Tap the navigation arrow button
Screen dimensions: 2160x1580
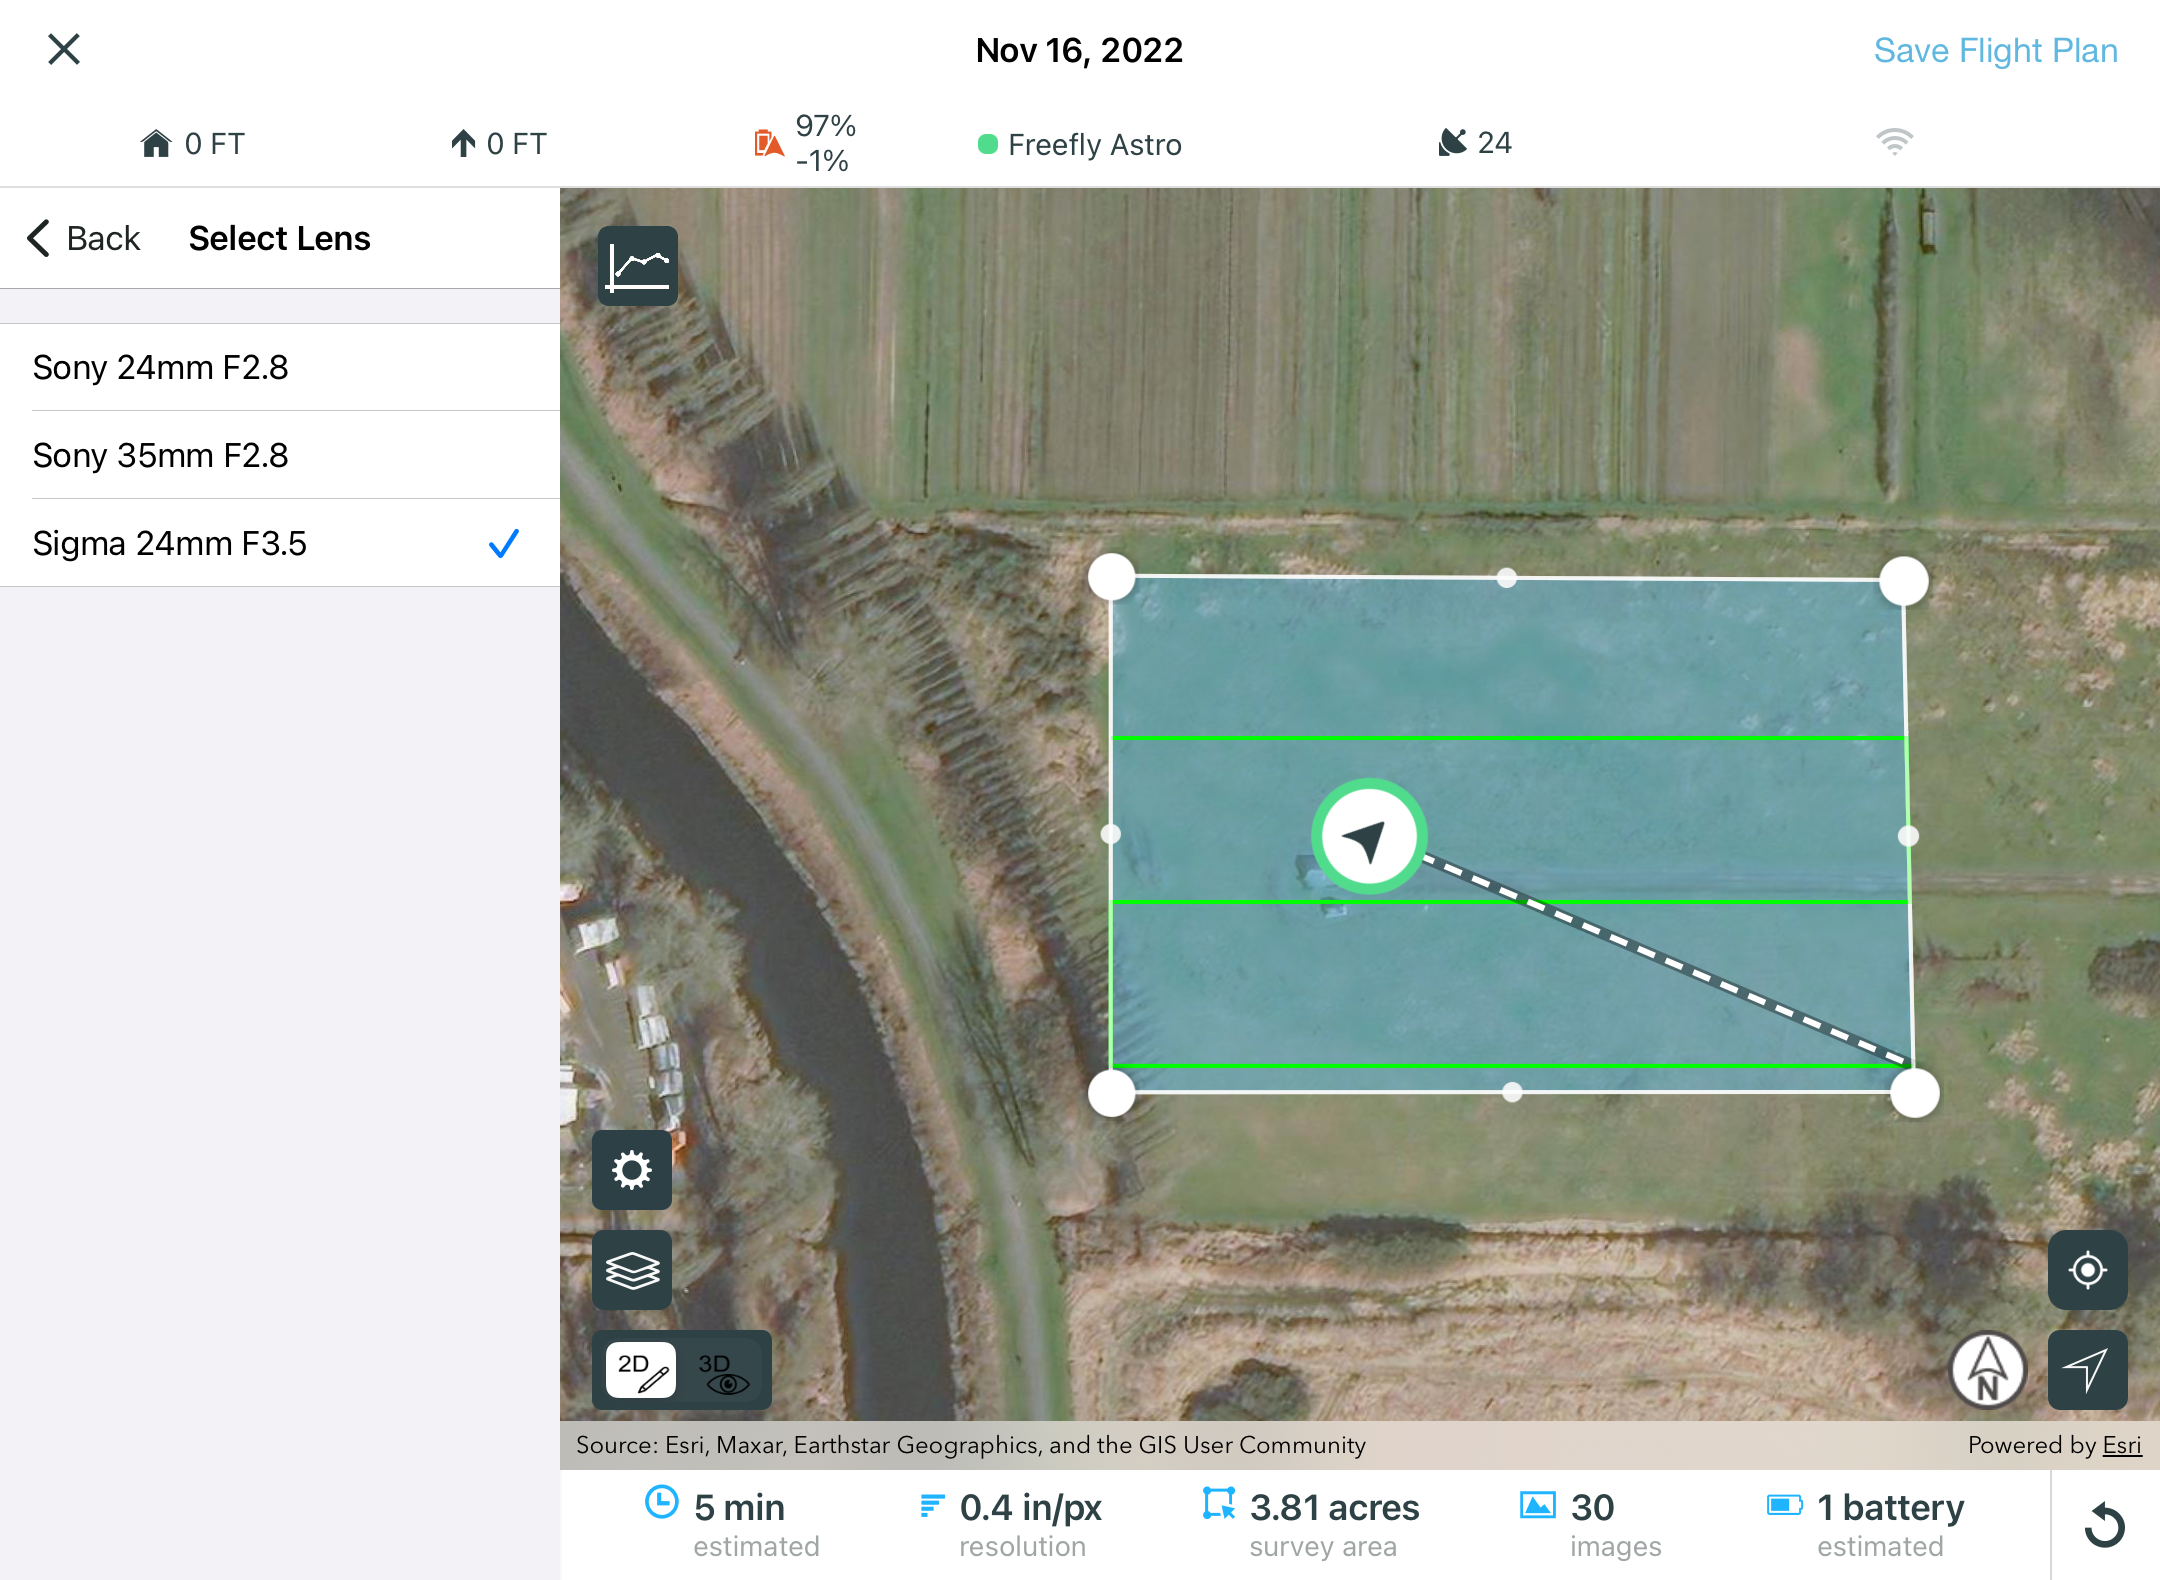[2087, 1370]
